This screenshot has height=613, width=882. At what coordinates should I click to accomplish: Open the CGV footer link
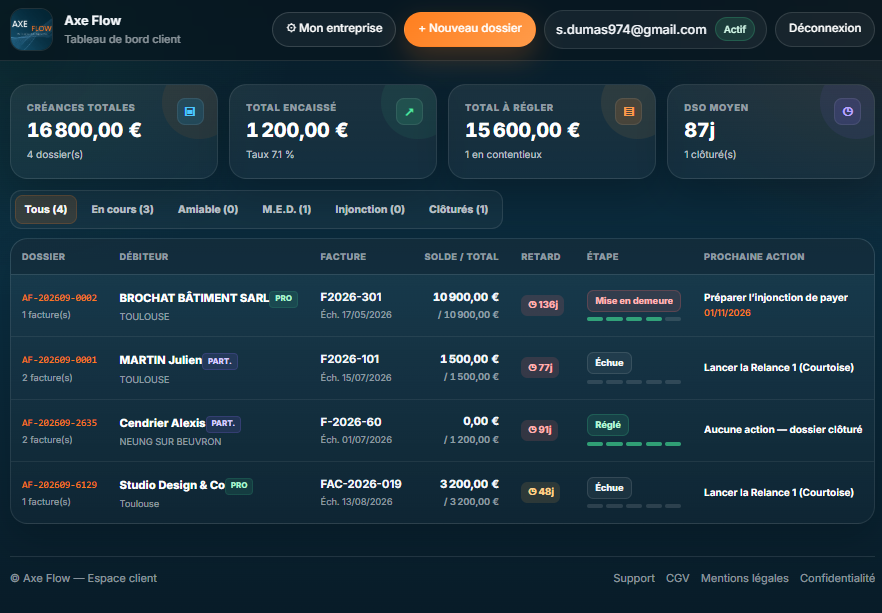click(678, 578)
